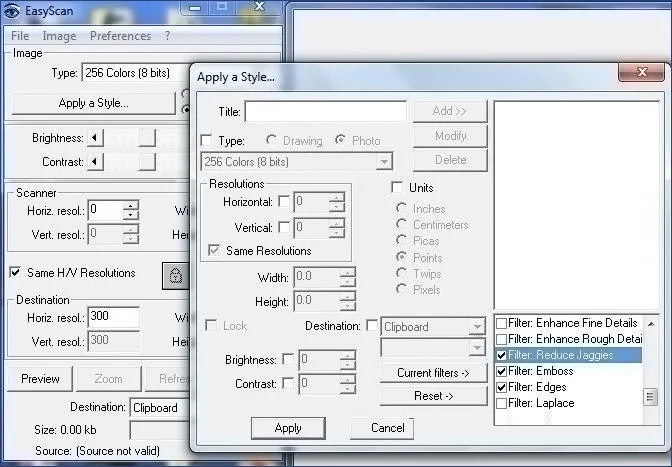Image resolution: width=672 pixels, height=467 pixels.
Task: Uncheck Filter: Reduce Jaggies
Action: coord(501,355)
